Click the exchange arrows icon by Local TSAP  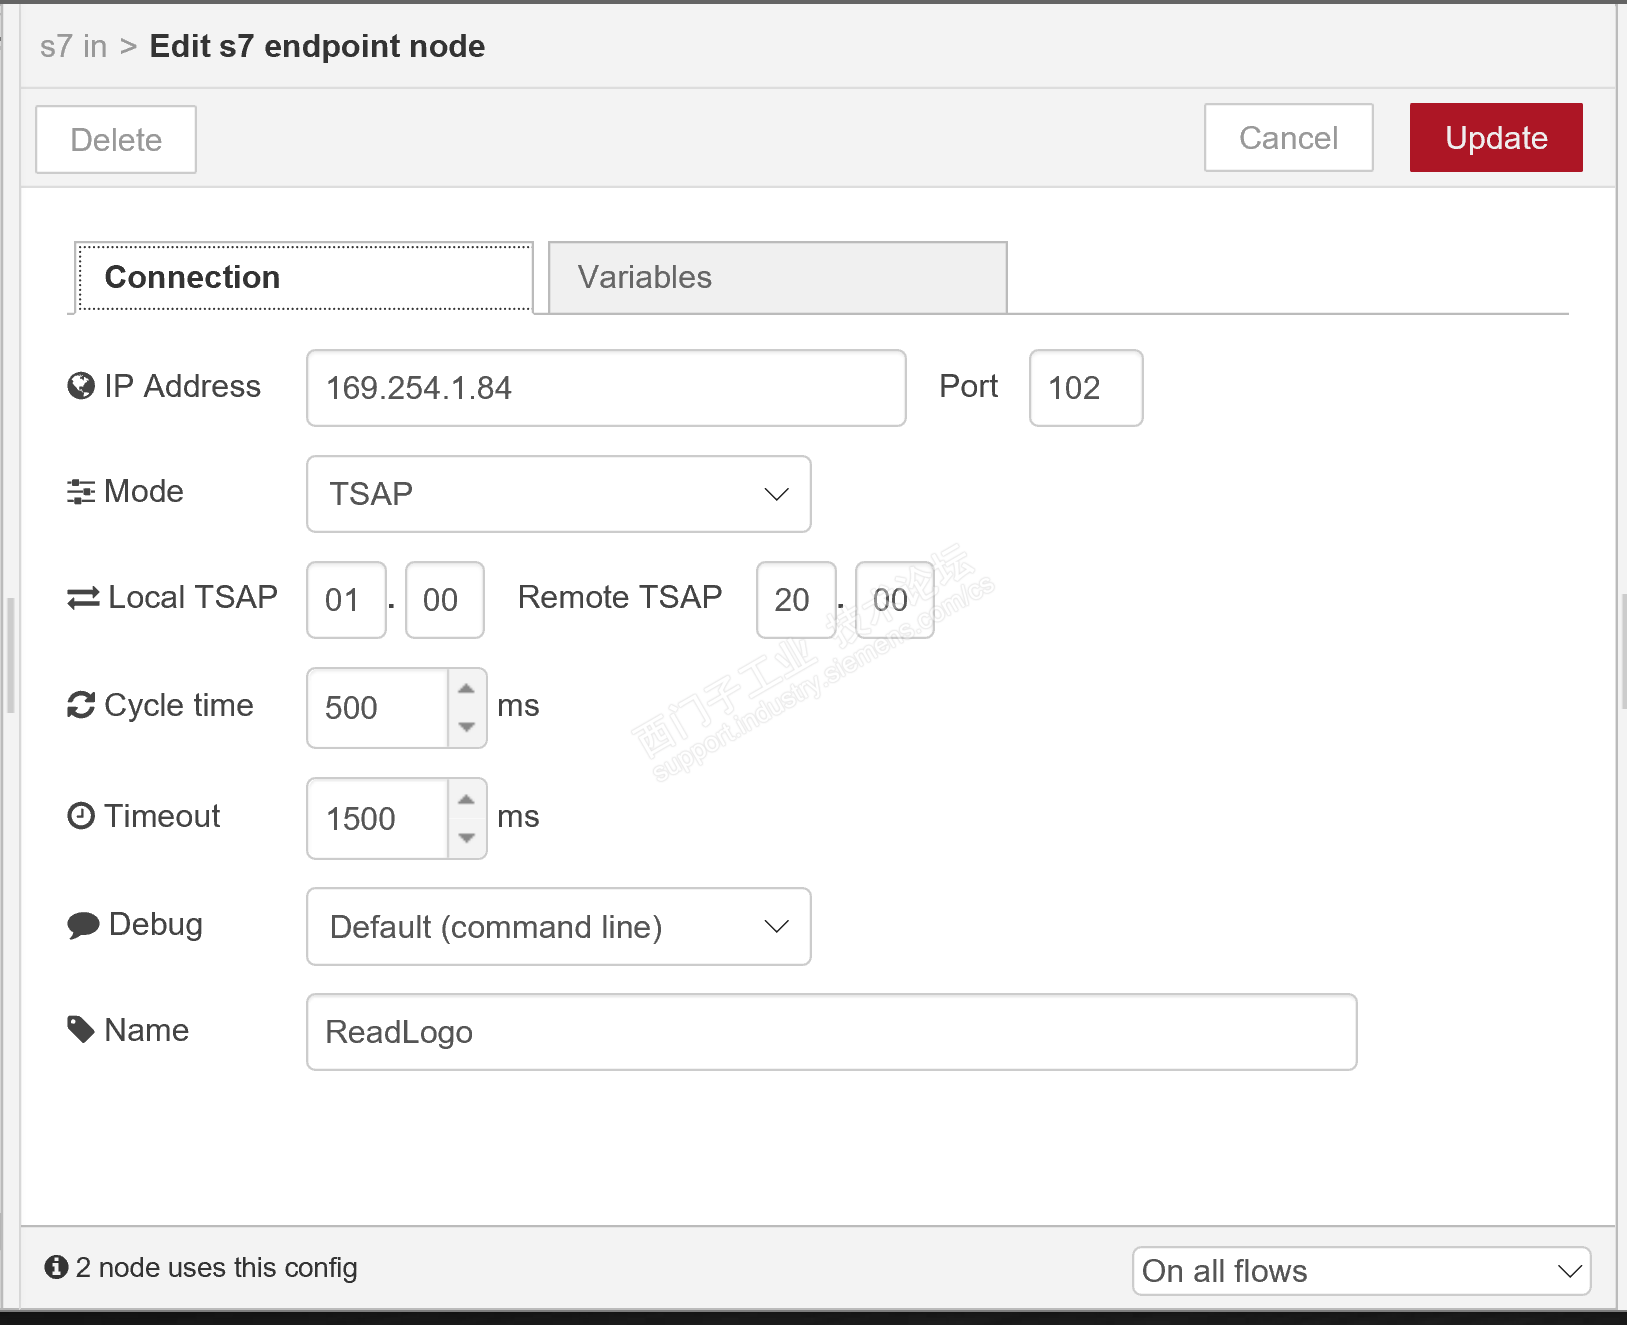(x=83, y=598)
